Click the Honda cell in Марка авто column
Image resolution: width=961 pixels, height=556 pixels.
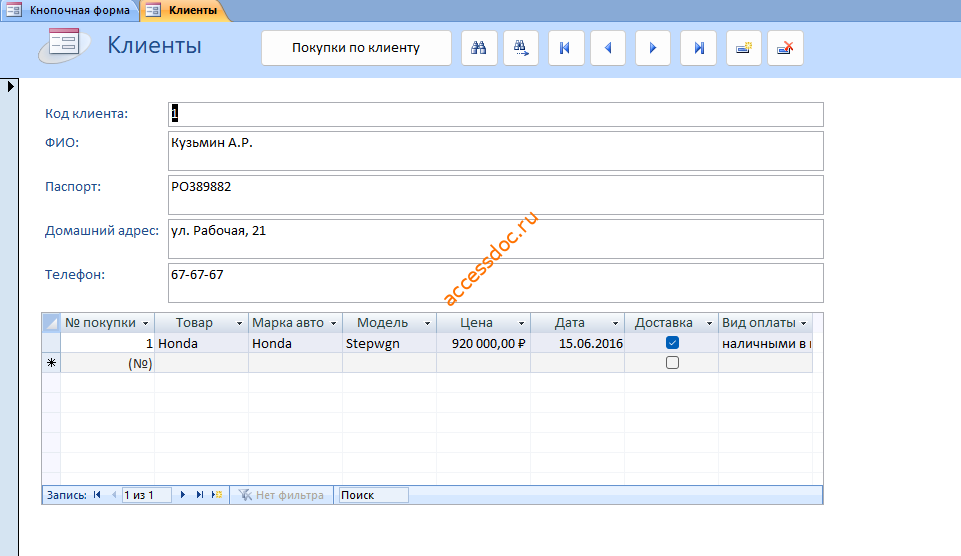click(x=295, y=343)
